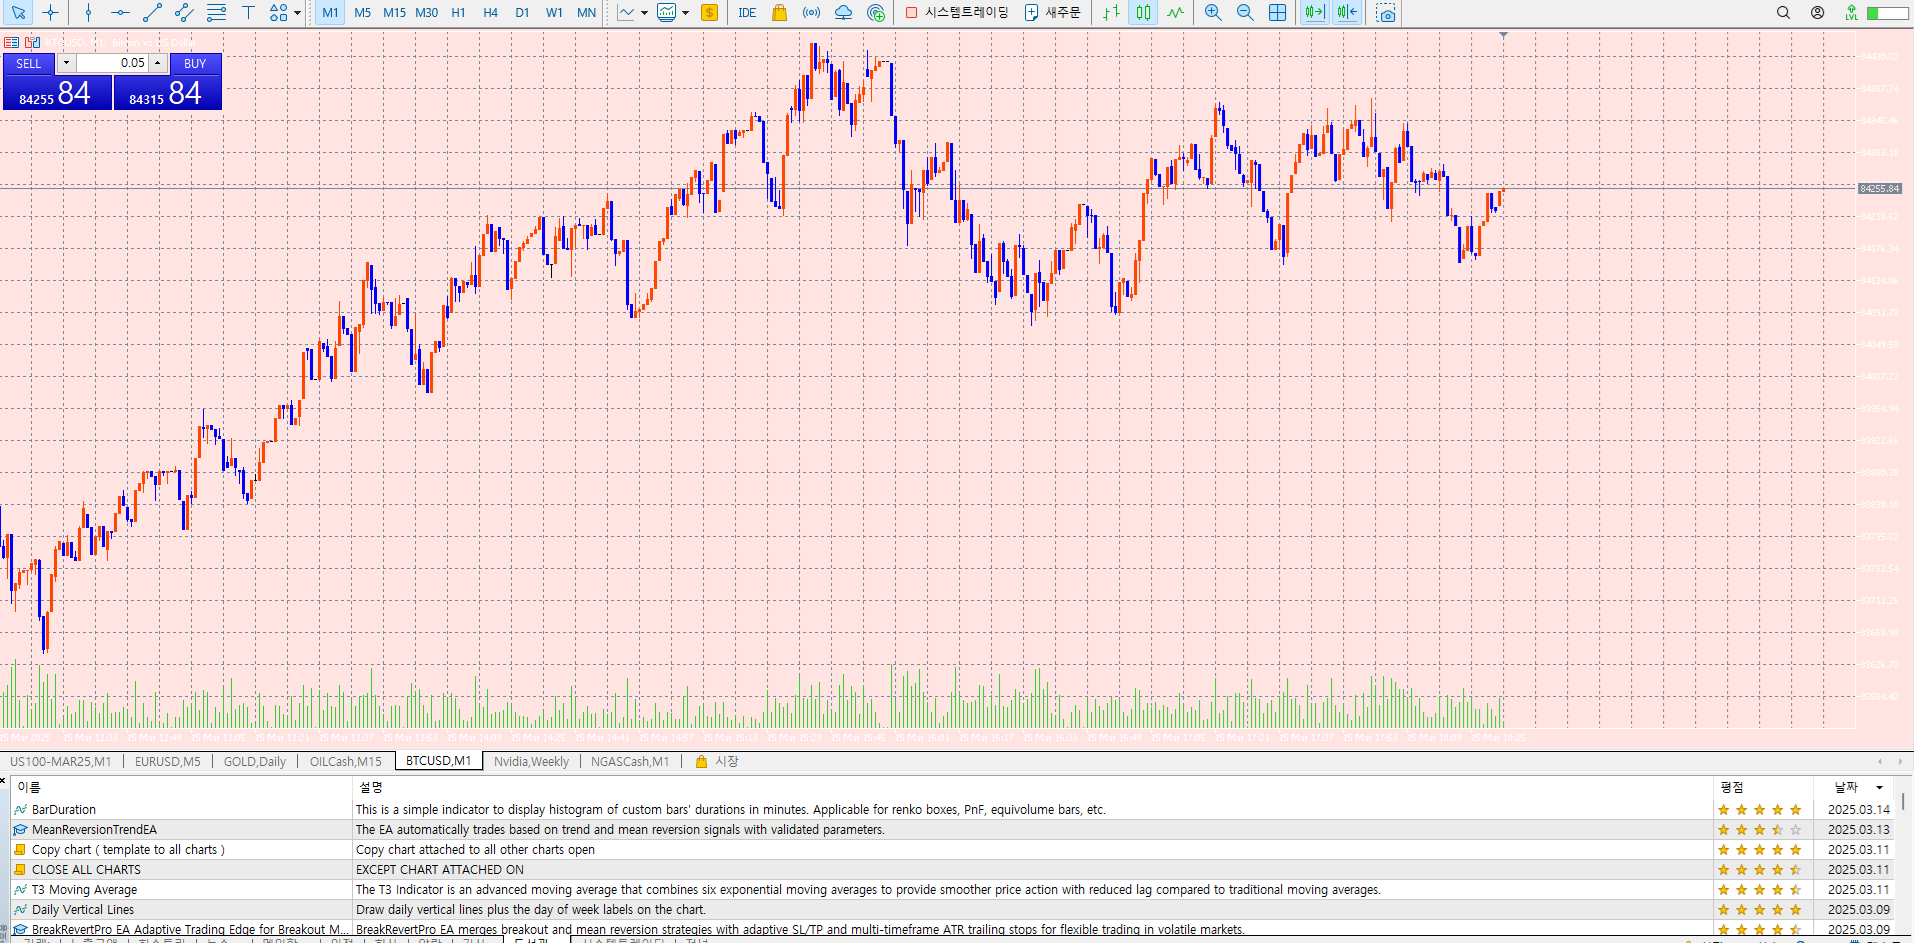Click the SELL button in one-click panel

coord(29,63)
